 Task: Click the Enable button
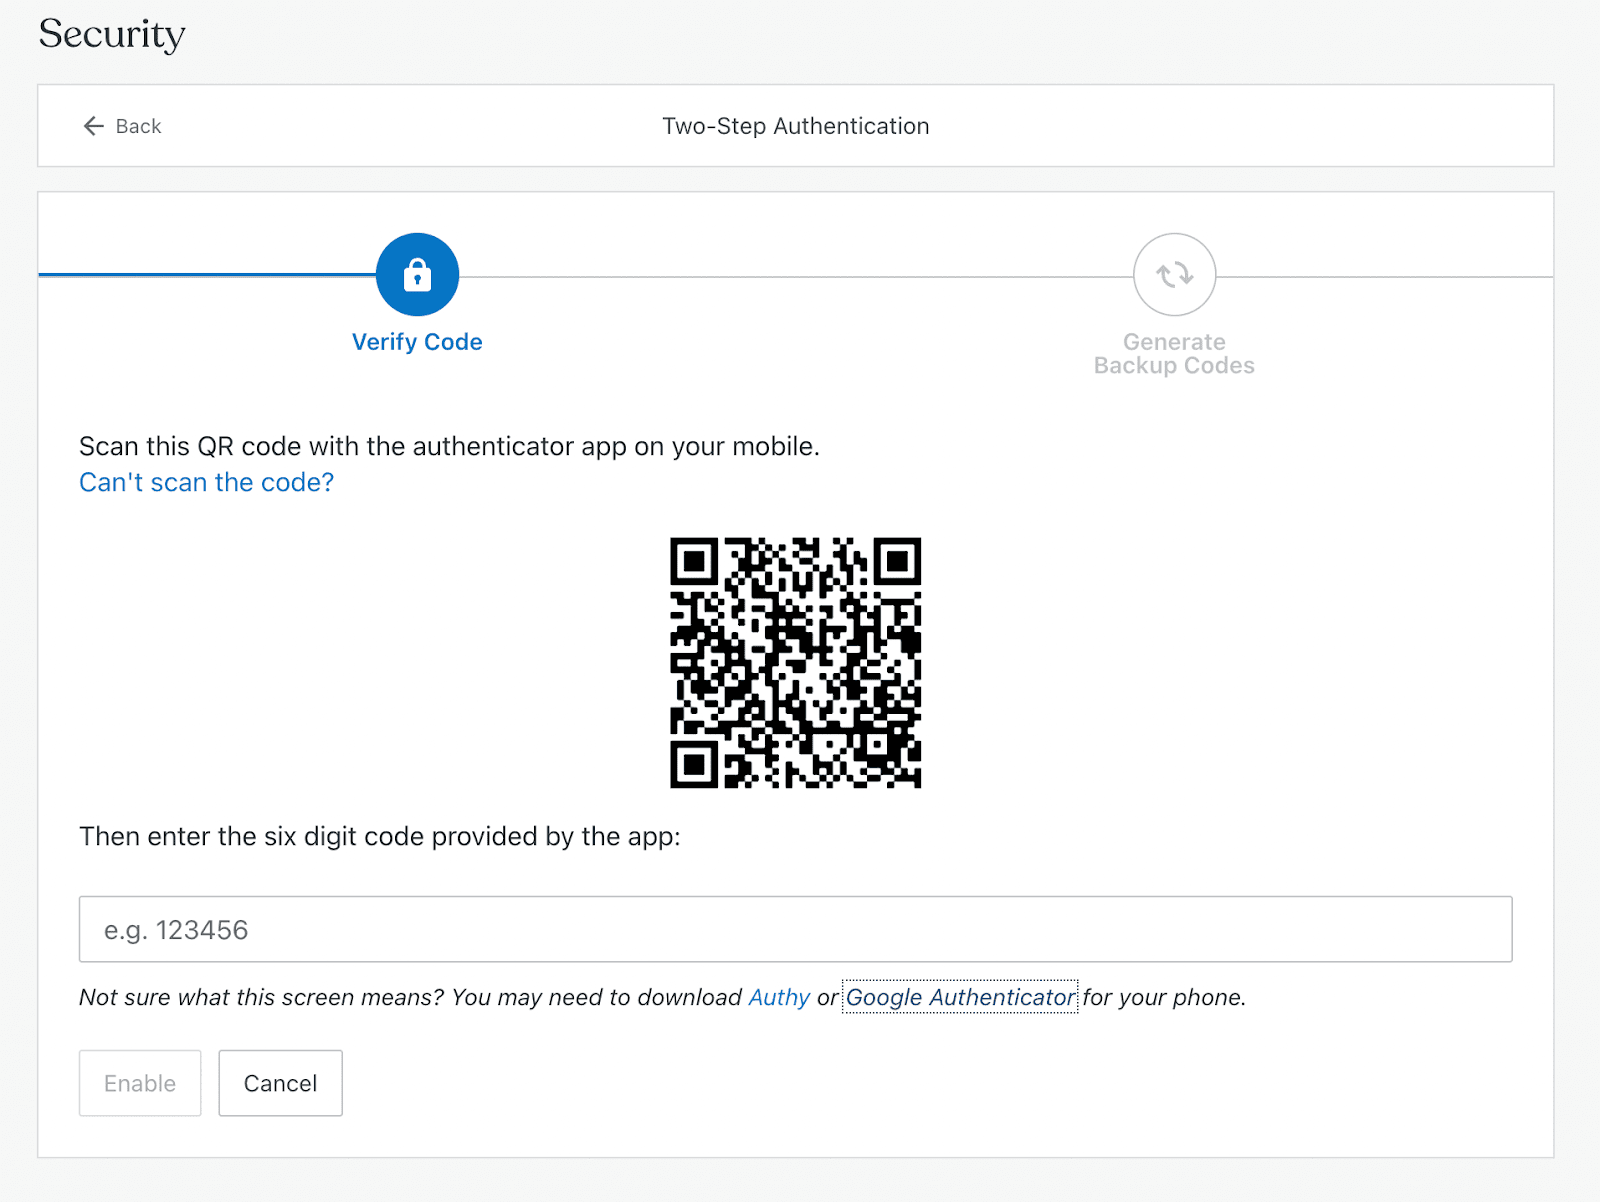[140, 1083]
